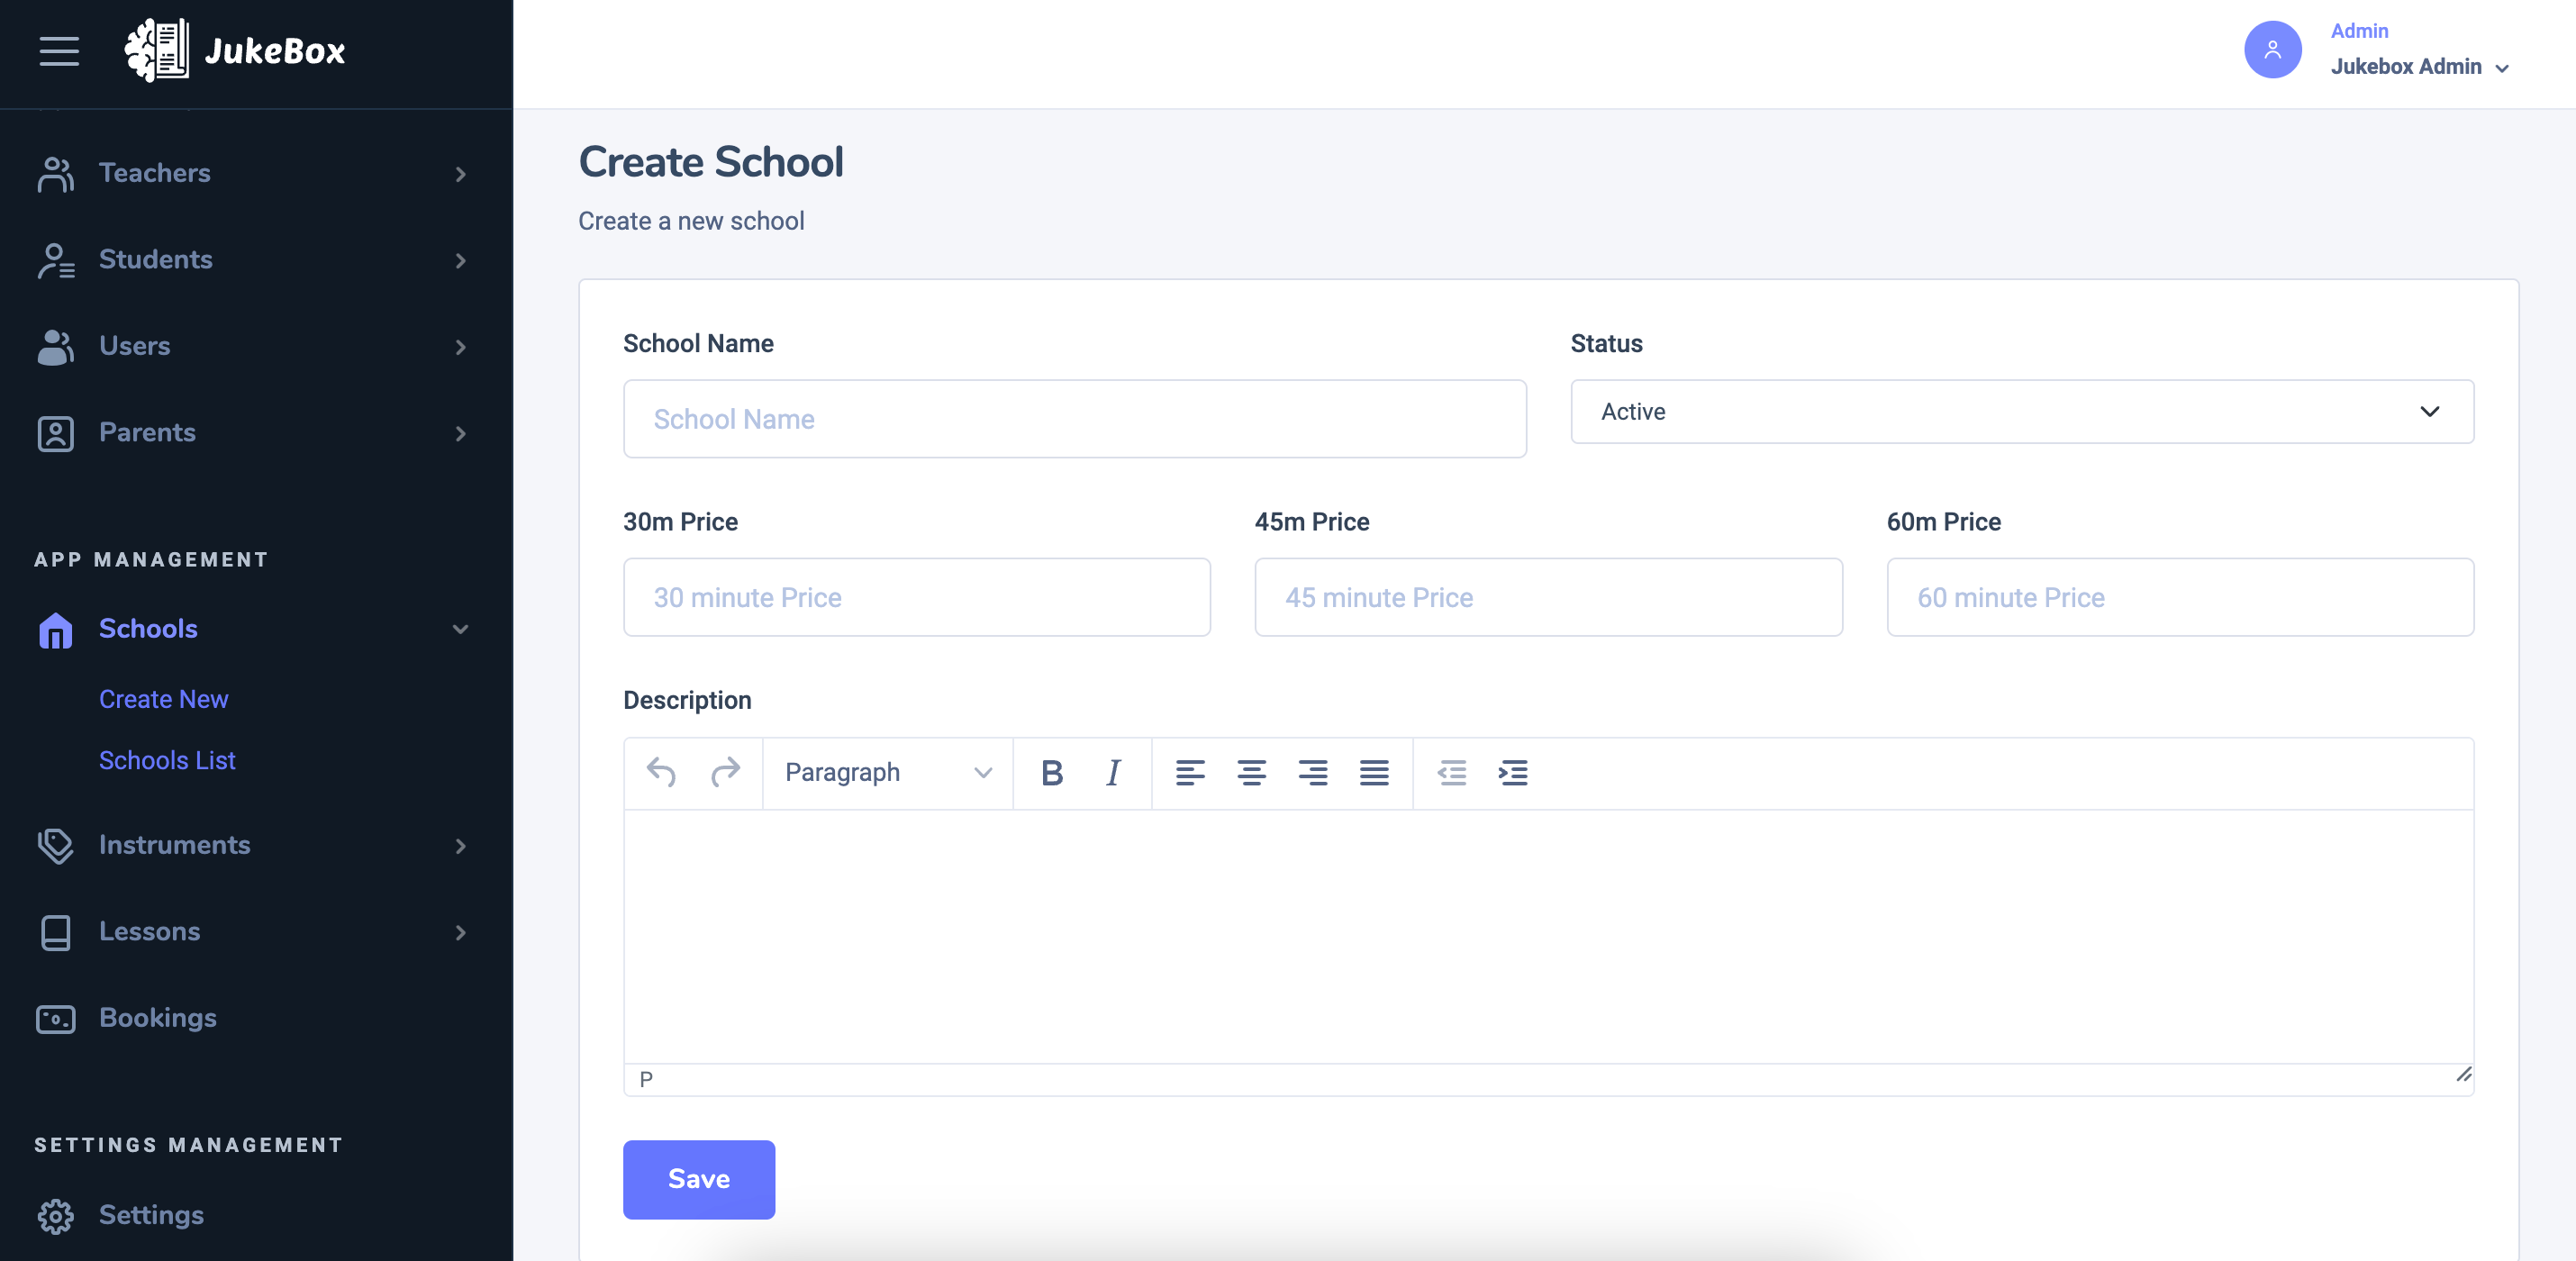Go to Schools List link
The height and width of the screenshot is (1261, 2576).
click(167, 760)
